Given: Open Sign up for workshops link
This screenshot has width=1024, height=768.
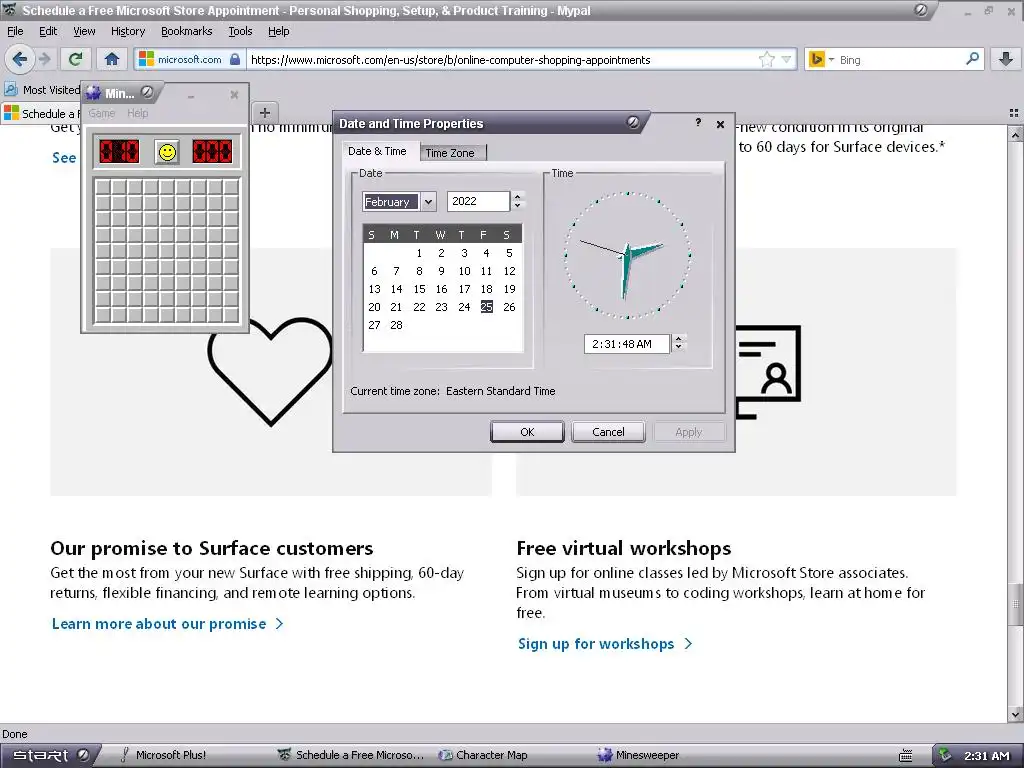Looking at the screenshot, I should pos(605,644).
